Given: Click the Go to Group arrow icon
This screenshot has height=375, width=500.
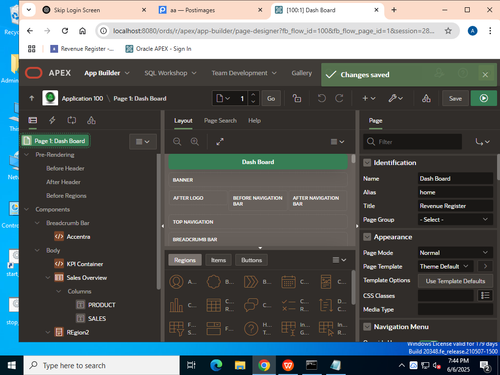Looking at the screenshot, I should coord(482,142).
